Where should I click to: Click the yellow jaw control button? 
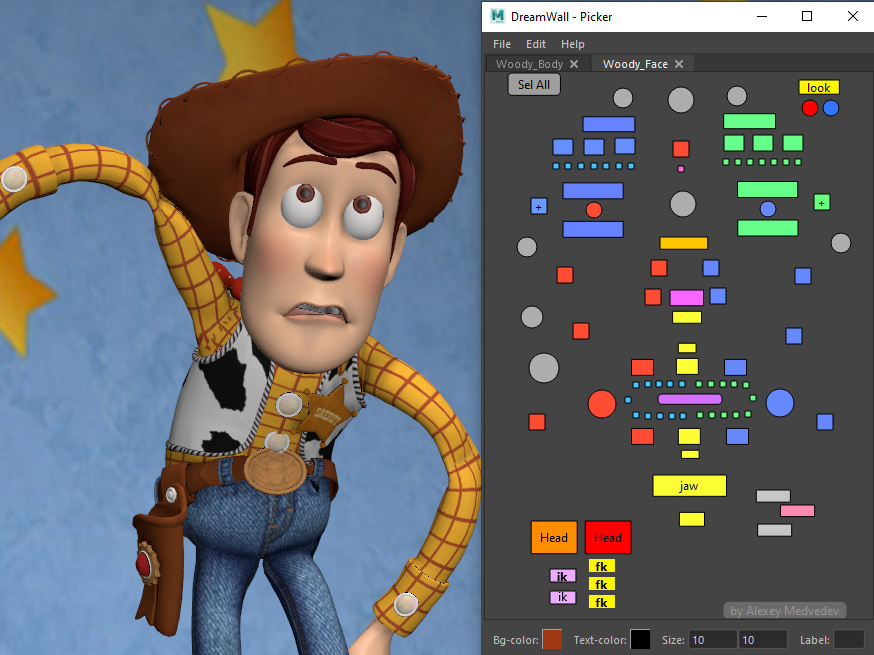click(x=690, y=486)
